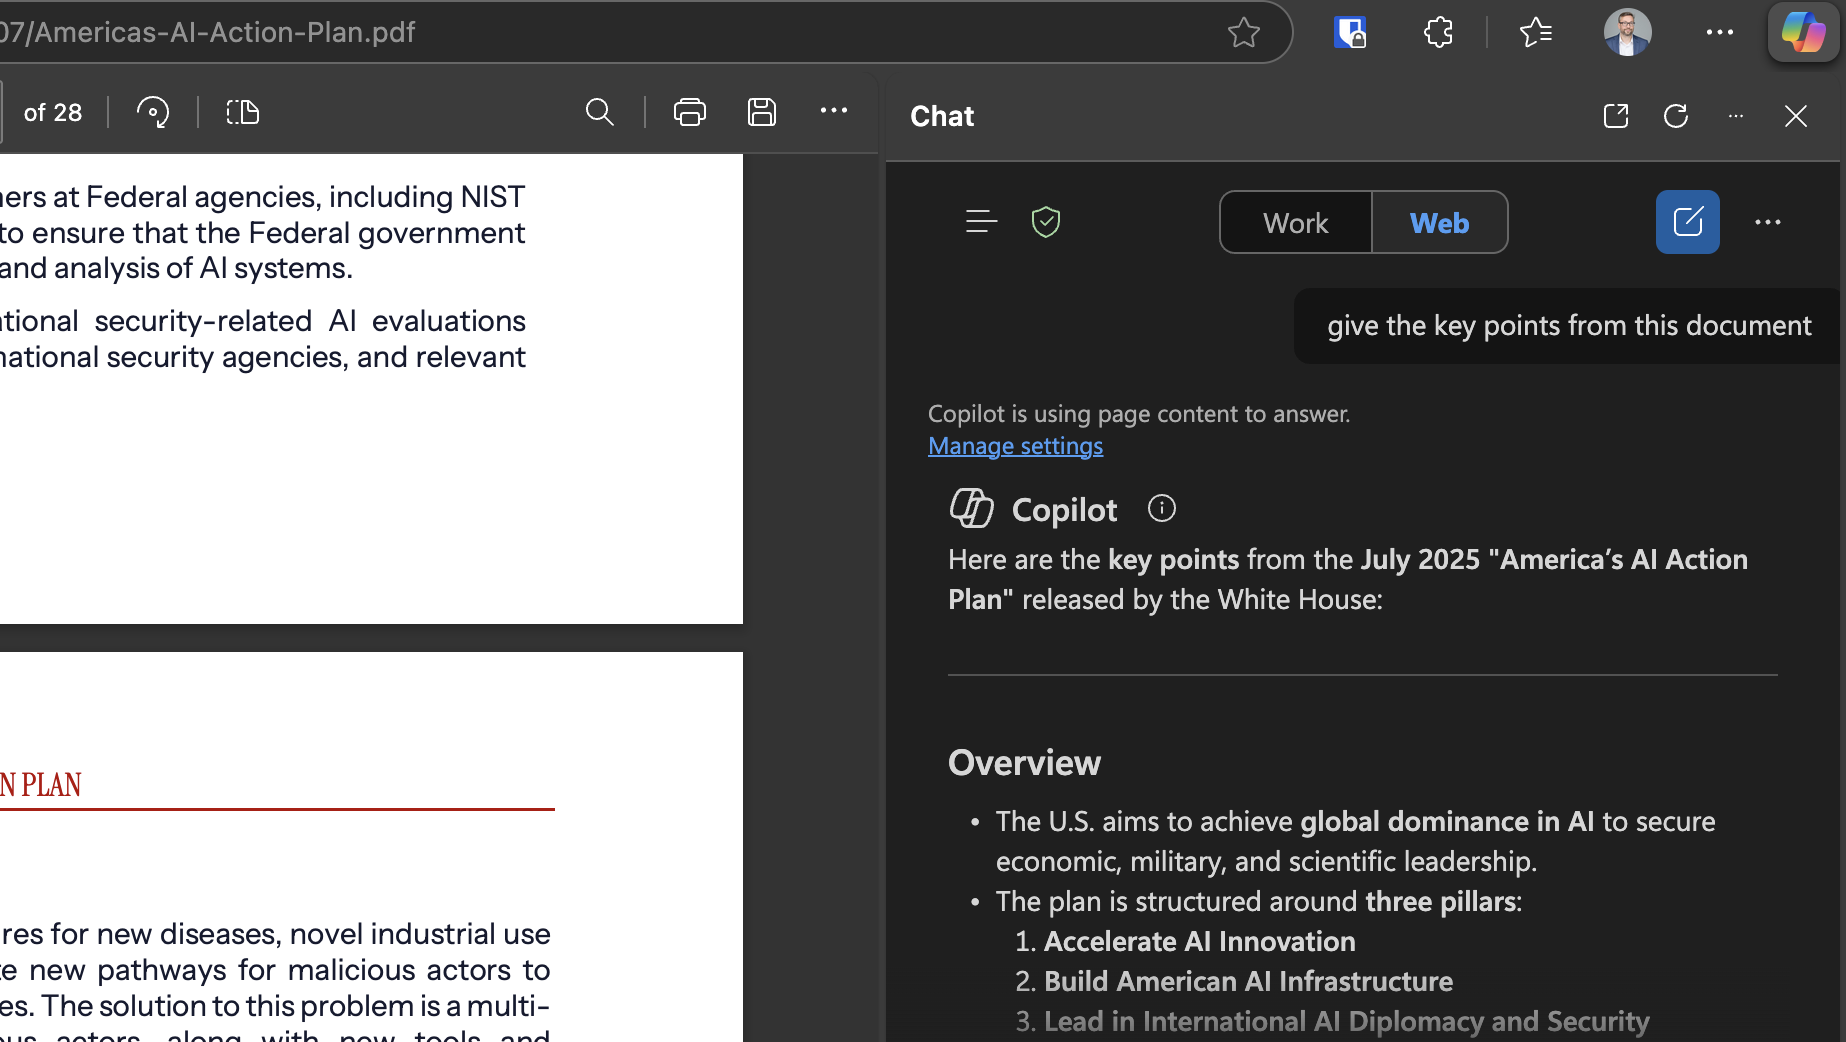Open PDF toolbar more options
The width and height of the screenshot is (1846, 1042).
pos(834,111)
